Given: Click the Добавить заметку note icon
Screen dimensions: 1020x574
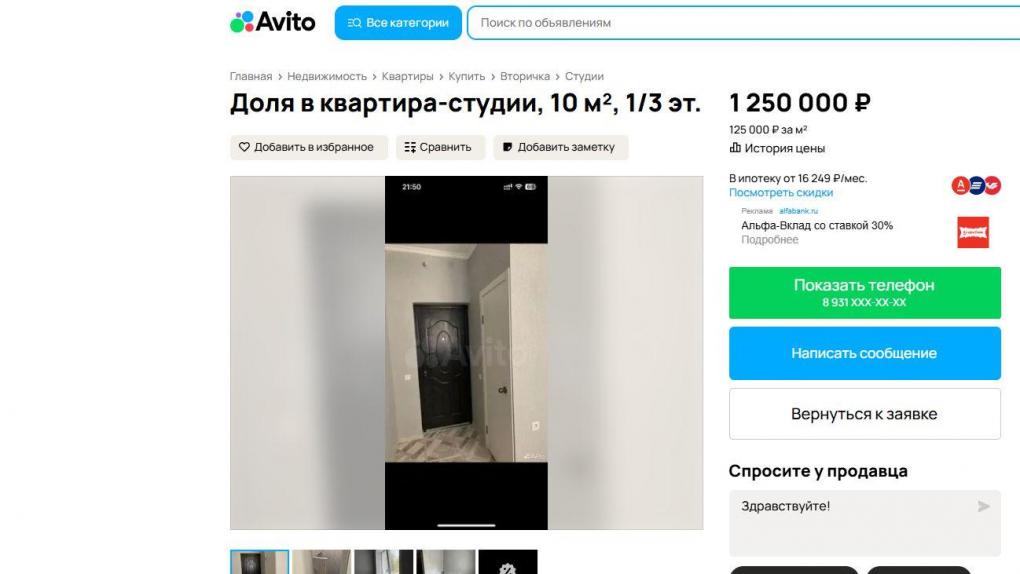Looking at the screenshot, I should (507, 147).
